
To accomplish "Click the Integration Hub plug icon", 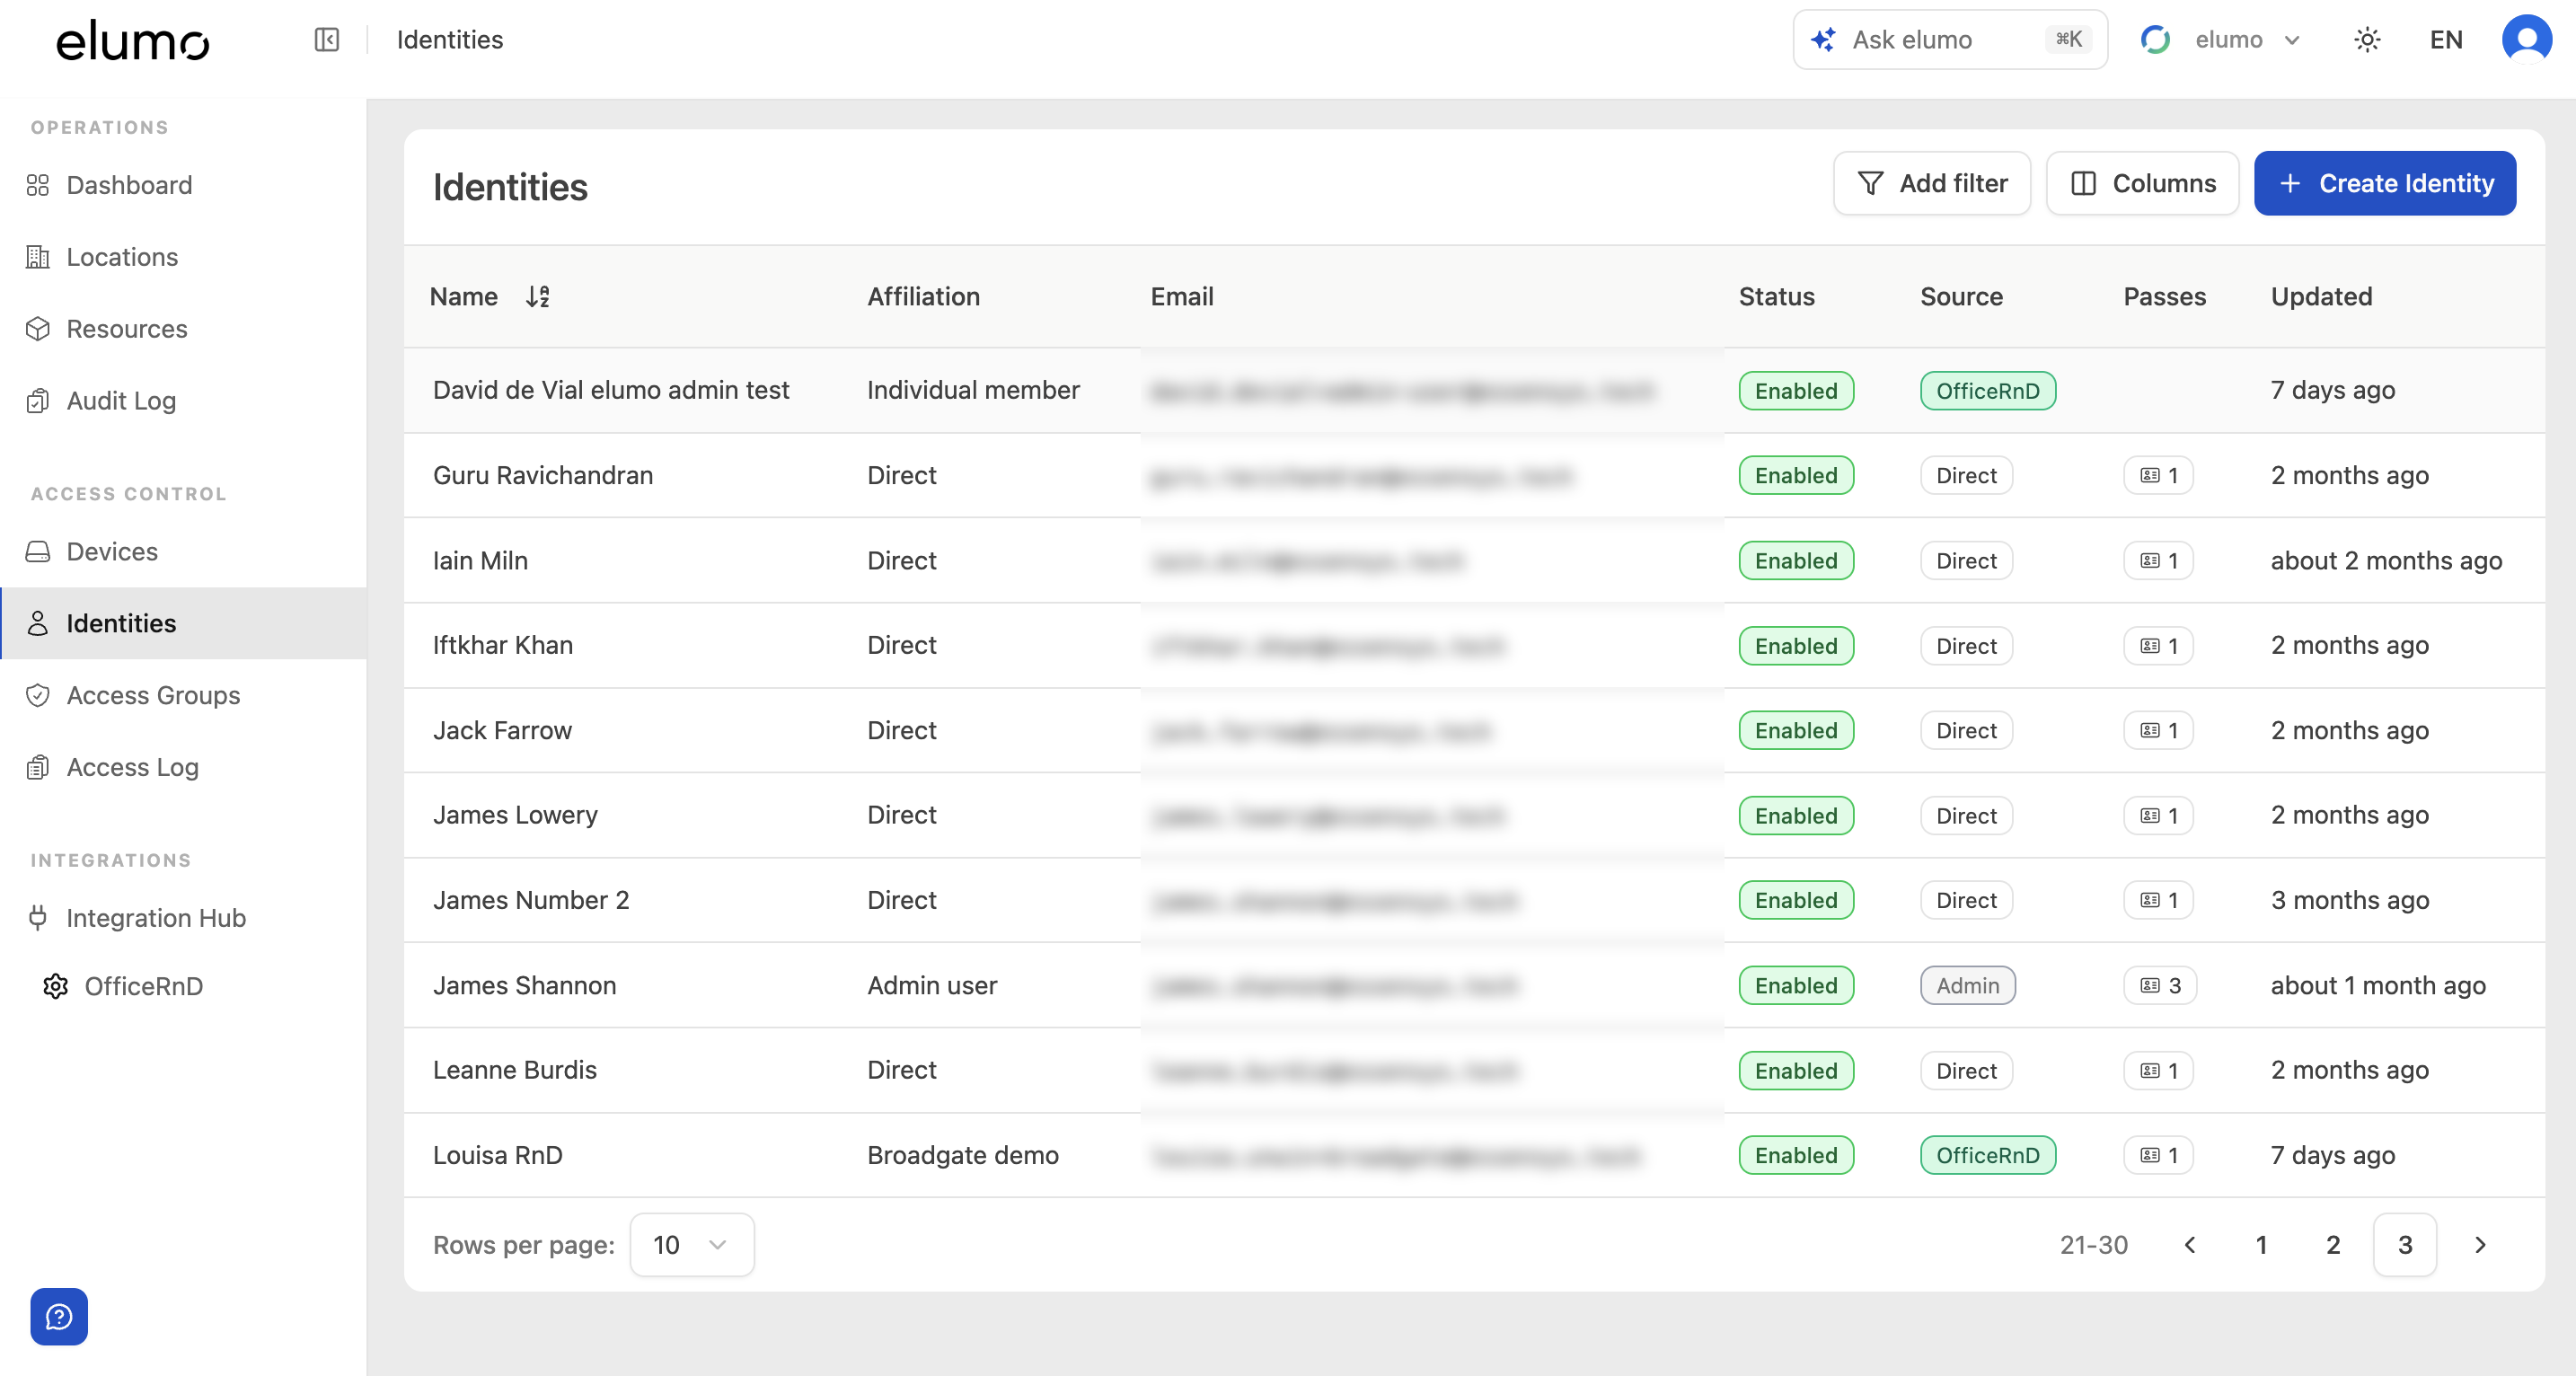I will pyautogui.click(x=38, y=918).
